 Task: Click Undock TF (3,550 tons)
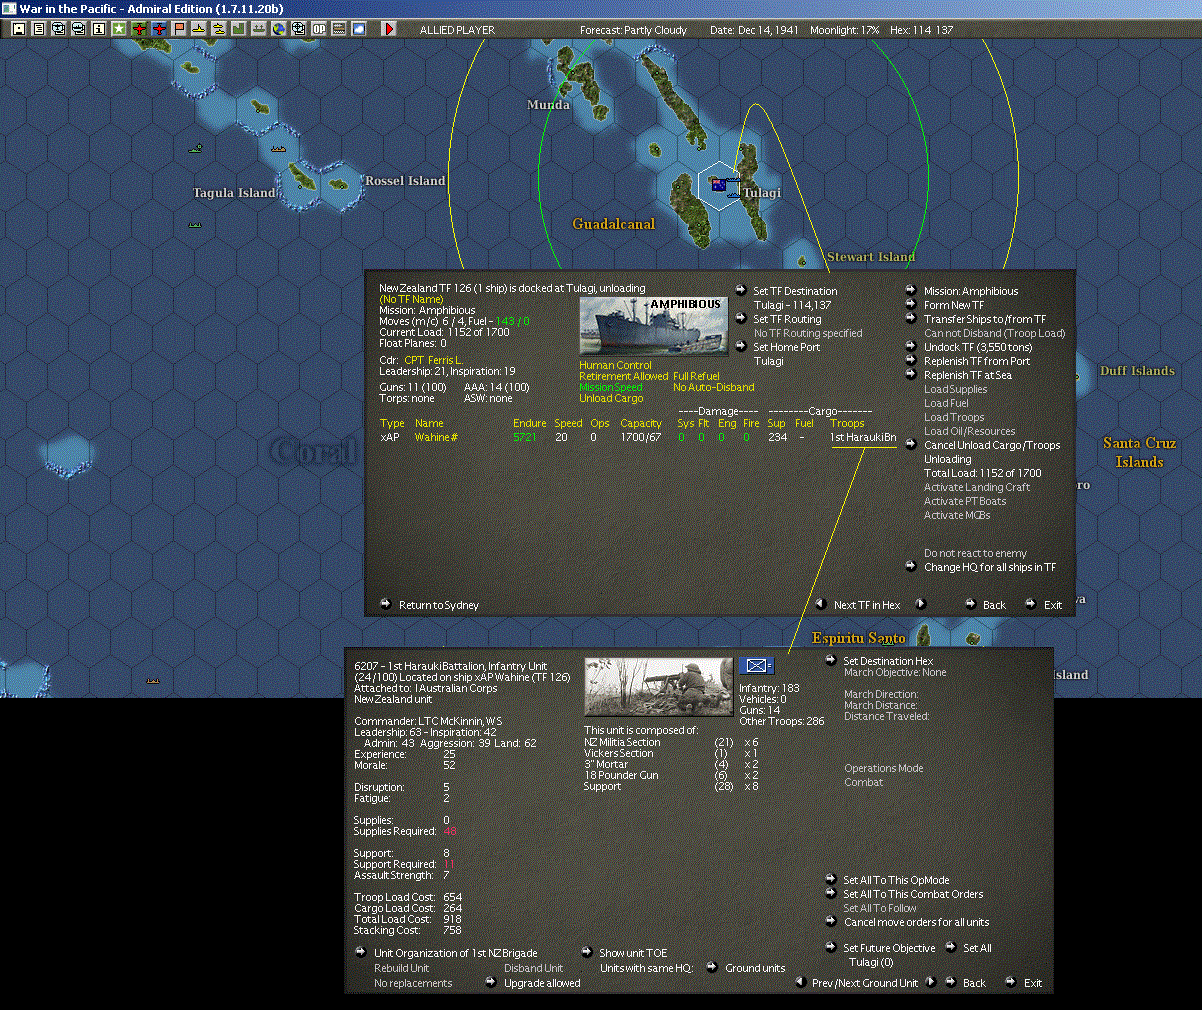click(977, 347)
